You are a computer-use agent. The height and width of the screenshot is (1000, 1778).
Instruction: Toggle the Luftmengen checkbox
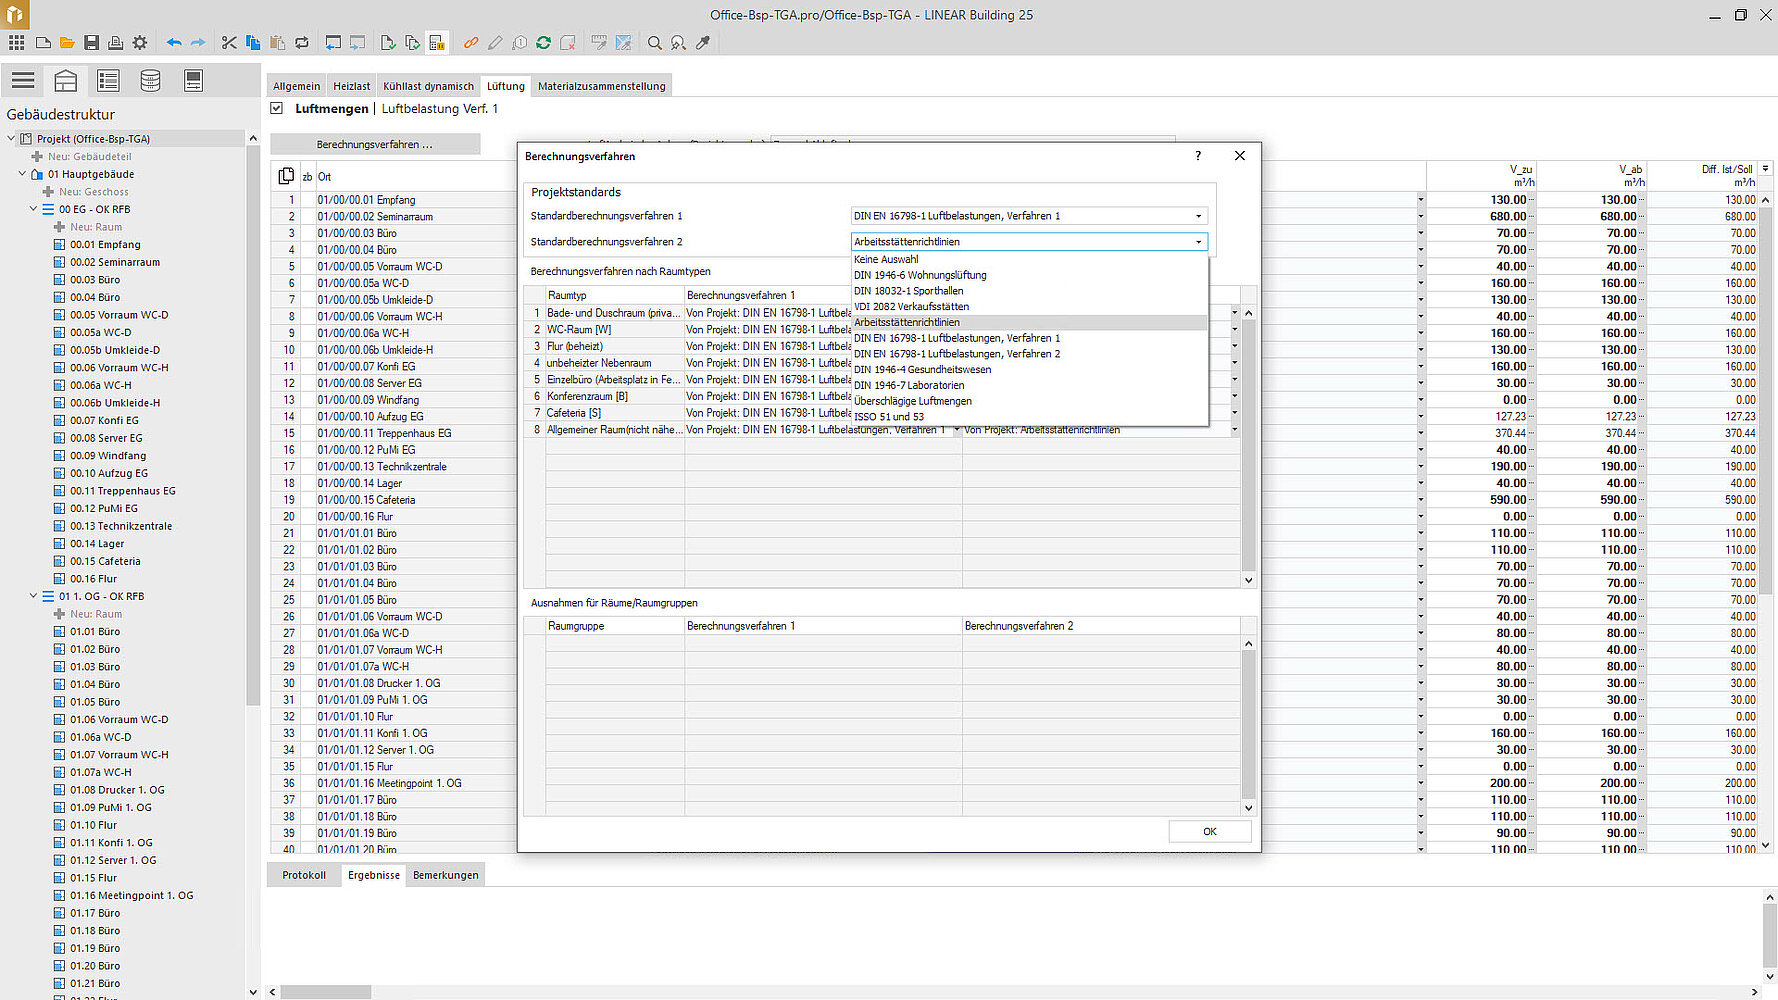click(277, 108)
